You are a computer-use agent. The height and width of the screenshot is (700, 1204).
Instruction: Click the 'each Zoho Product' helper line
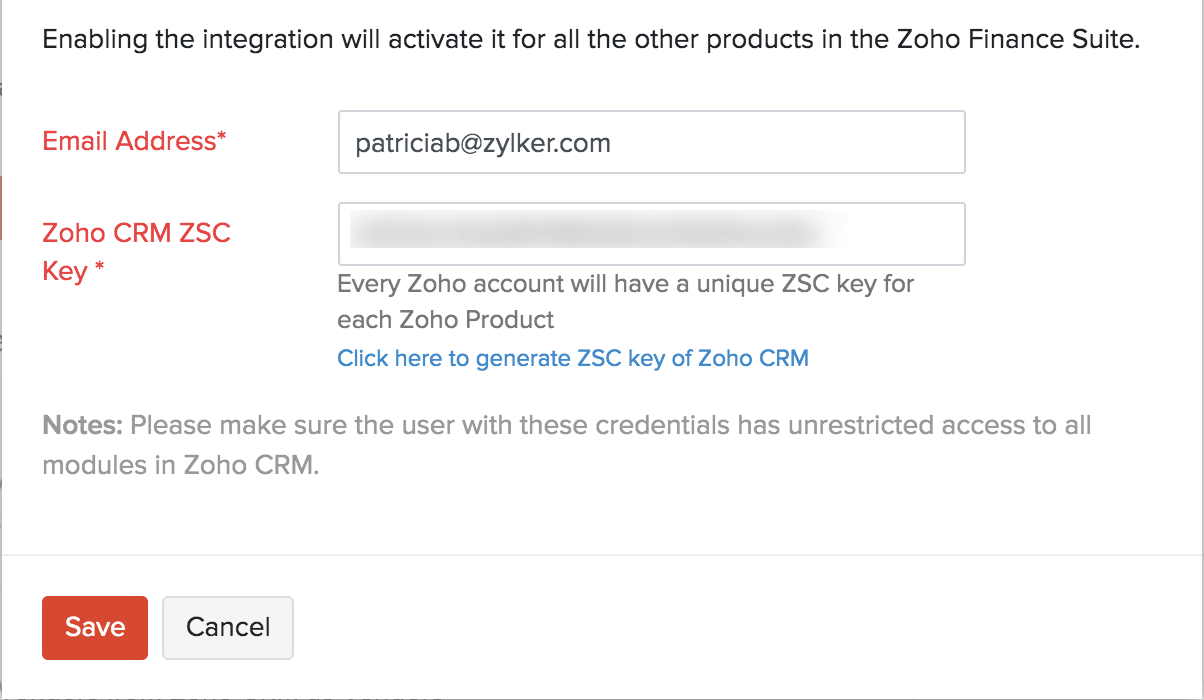445,320
